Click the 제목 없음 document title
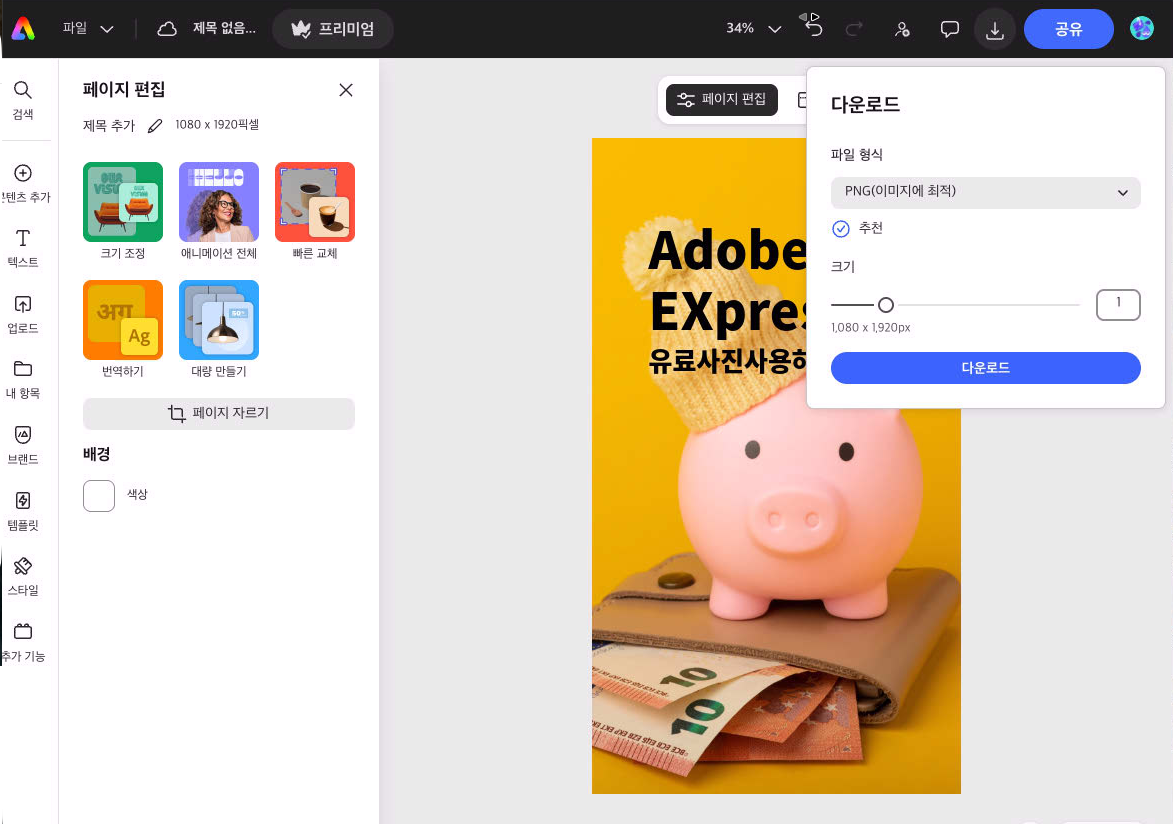 [x=224, y=28]
